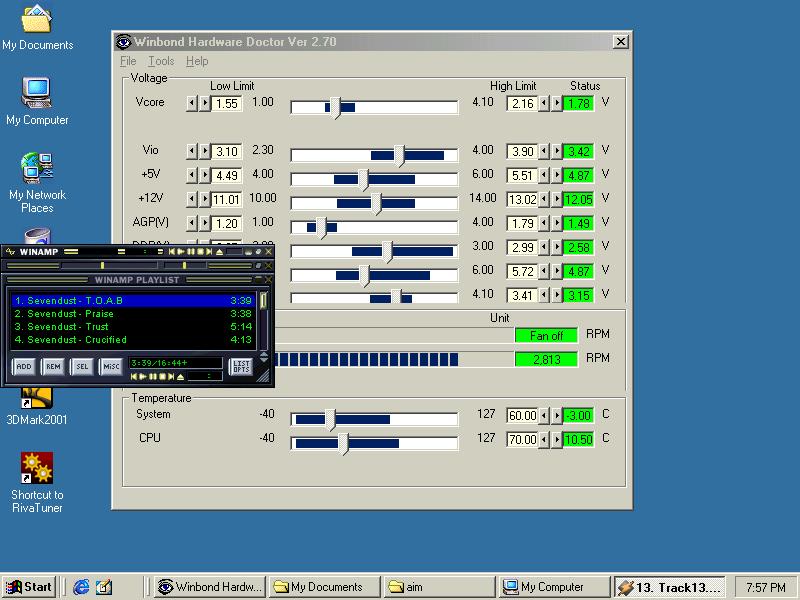Screen dimensions: 800x600
Task: Decrease the AGP(V) low limit
Action: [x=191, y=223]
